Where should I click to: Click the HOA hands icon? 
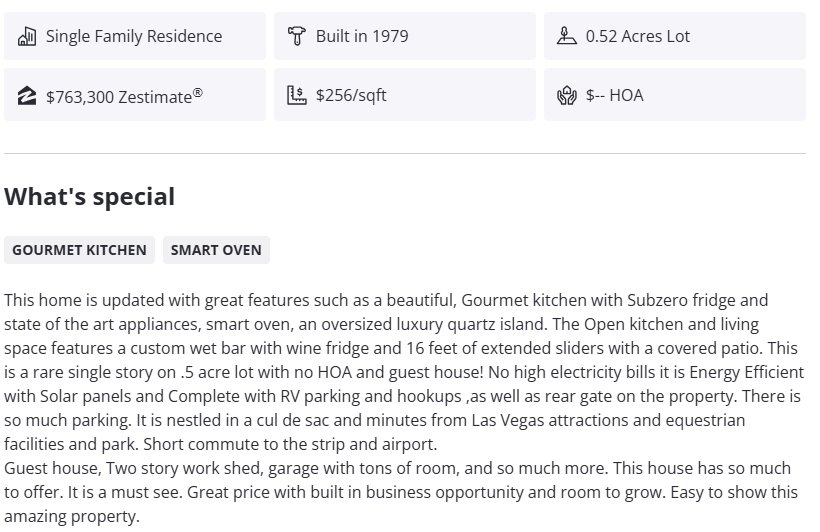[567, 96]
